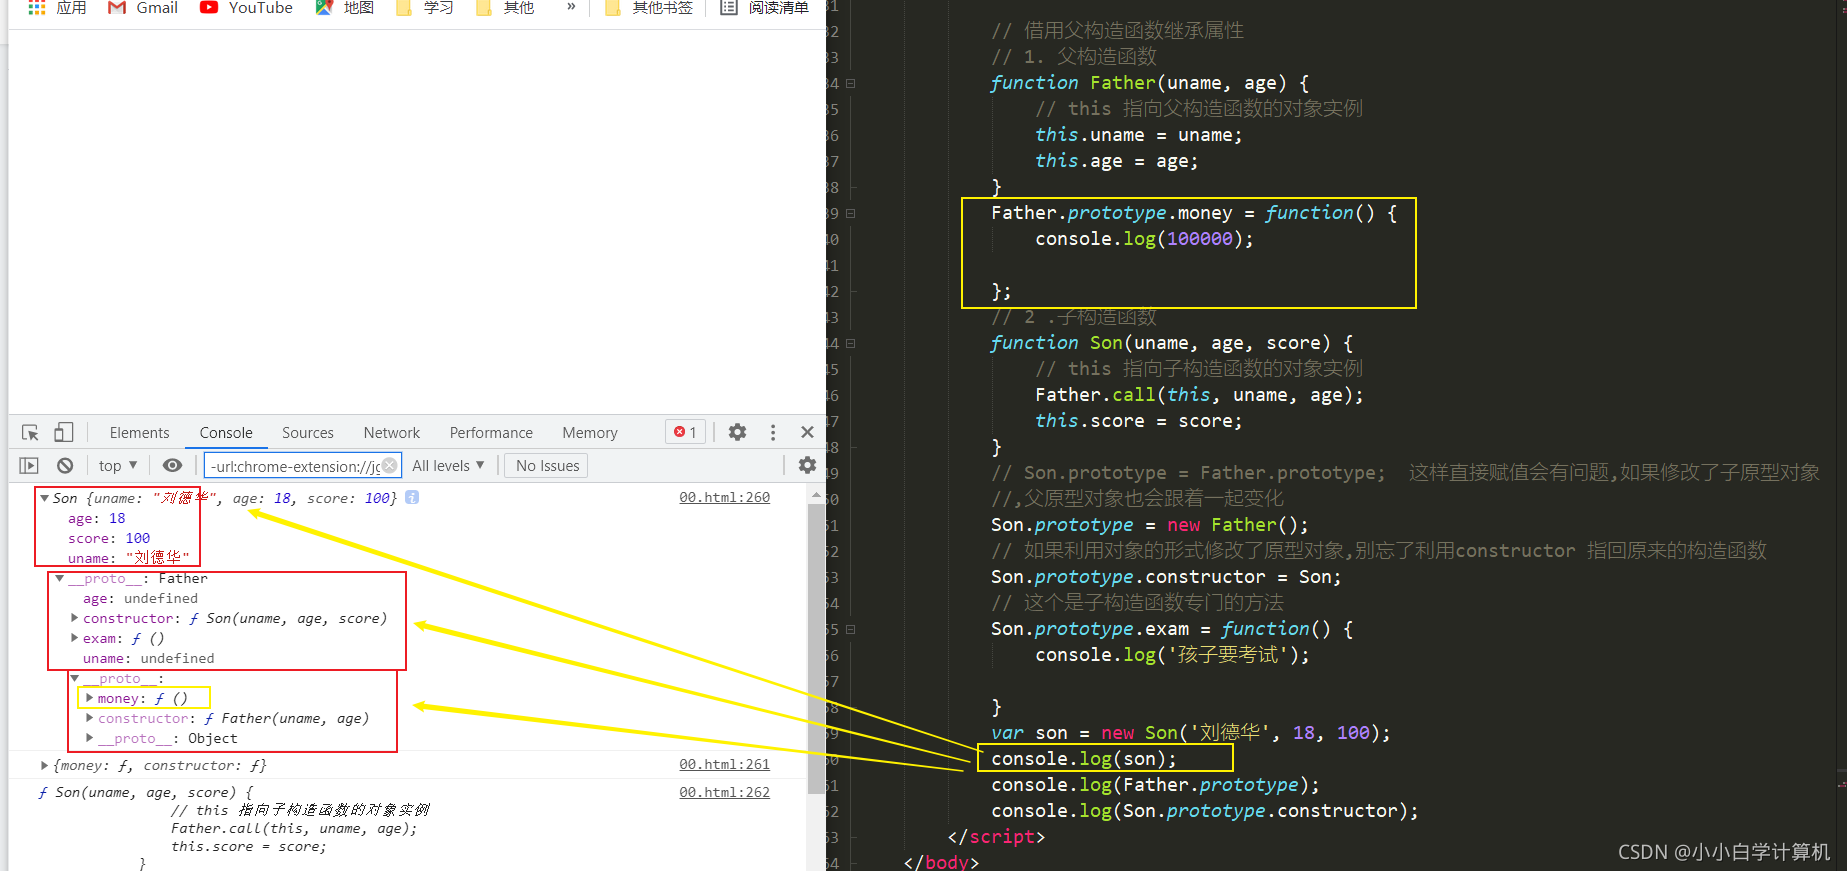Switch to the Sources tab

[x=308, y=432]
